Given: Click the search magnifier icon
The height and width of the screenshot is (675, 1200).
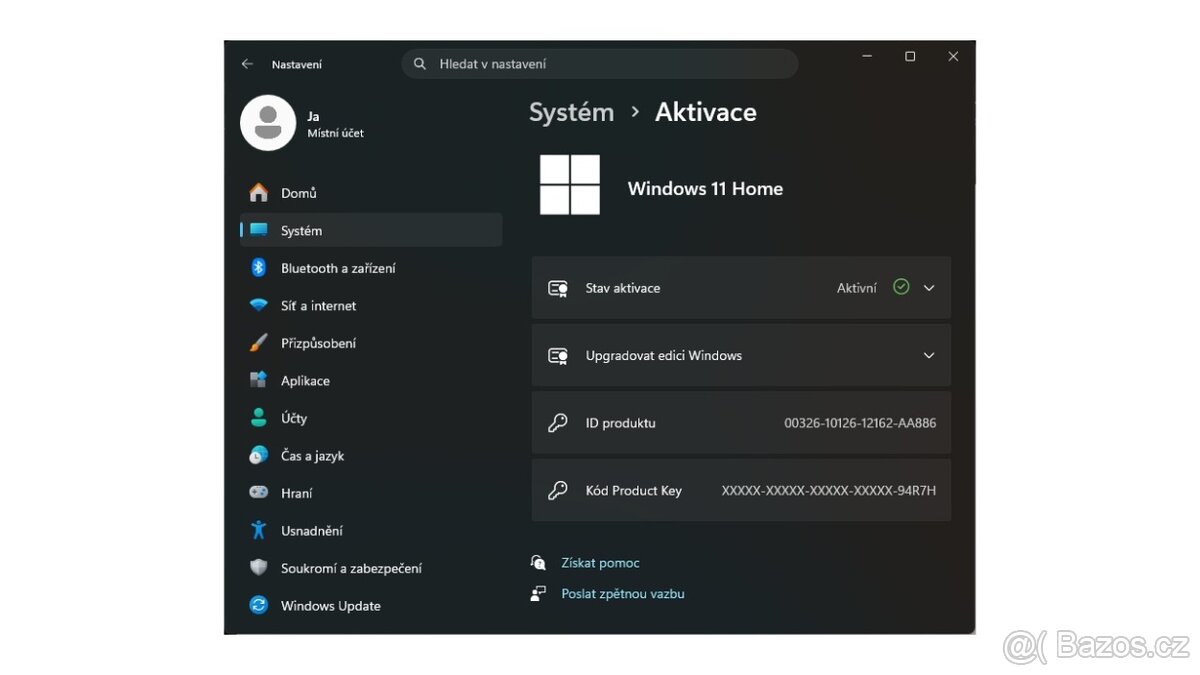Looking at the screenshot, I should point(420,64).
